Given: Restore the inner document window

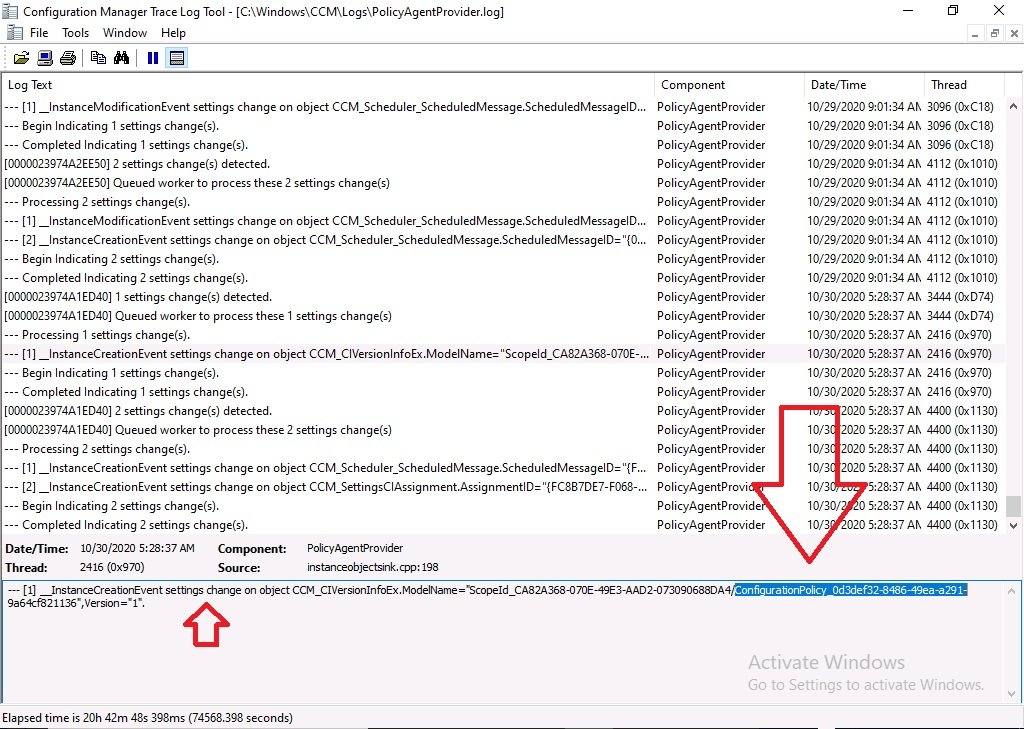Looking at the screenshot, I should [x=995, y=33].
